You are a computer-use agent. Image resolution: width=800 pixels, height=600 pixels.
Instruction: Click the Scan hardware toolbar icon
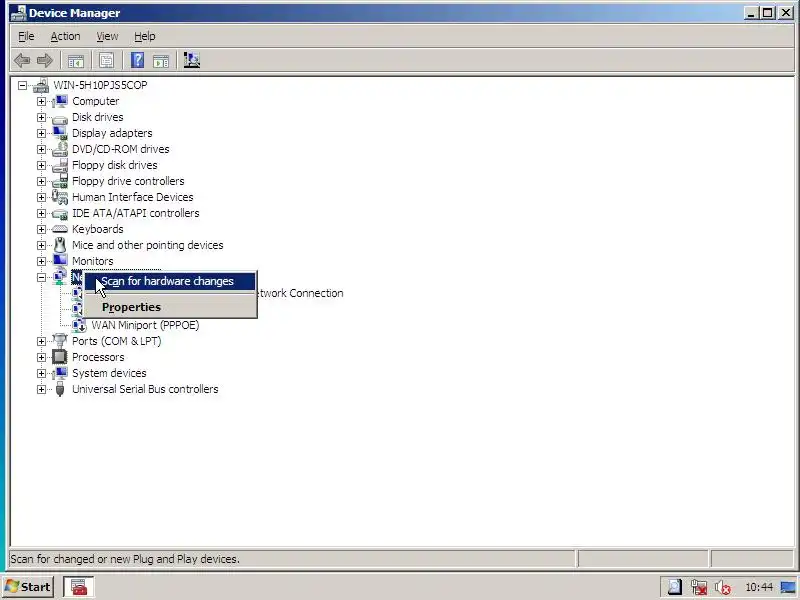tap(191, 61)
